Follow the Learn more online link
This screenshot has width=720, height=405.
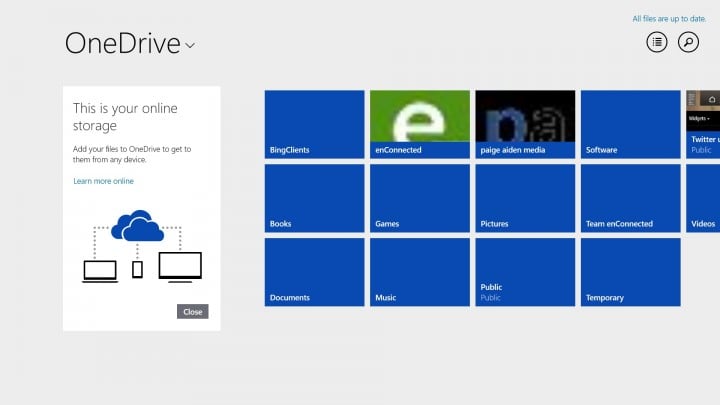click(x=103, y=181)
